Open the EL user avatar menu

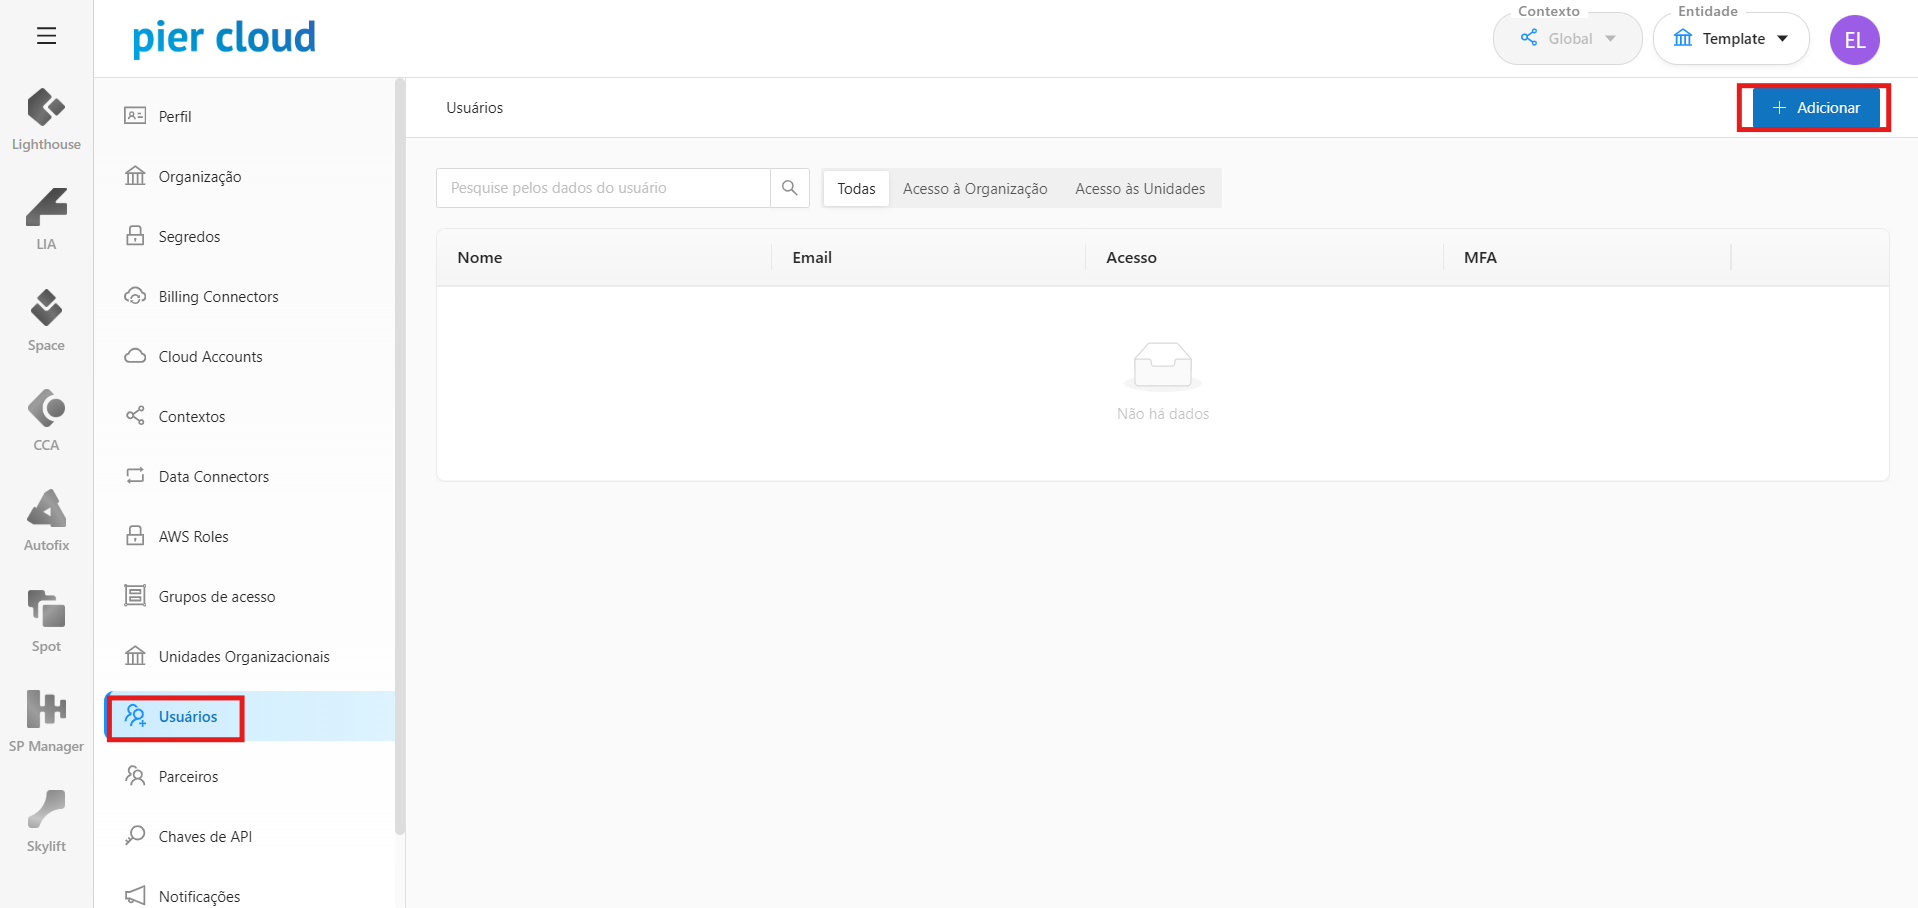(1854, 40)
